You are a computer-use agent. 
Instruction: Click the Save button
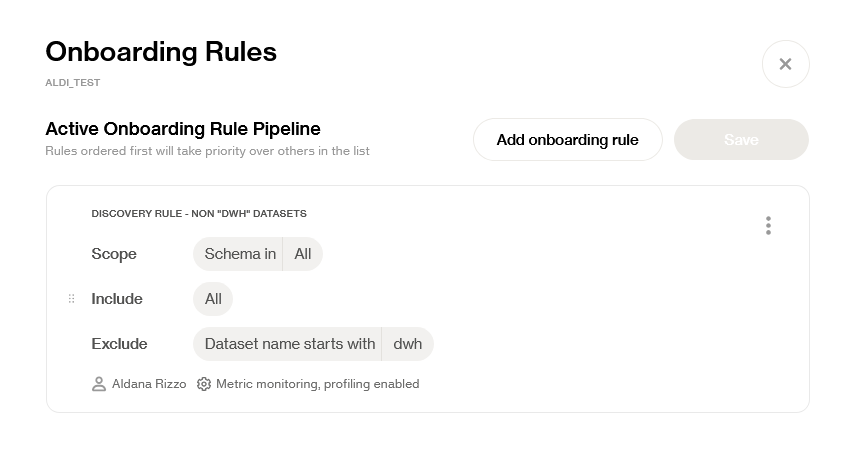(741, 140)
